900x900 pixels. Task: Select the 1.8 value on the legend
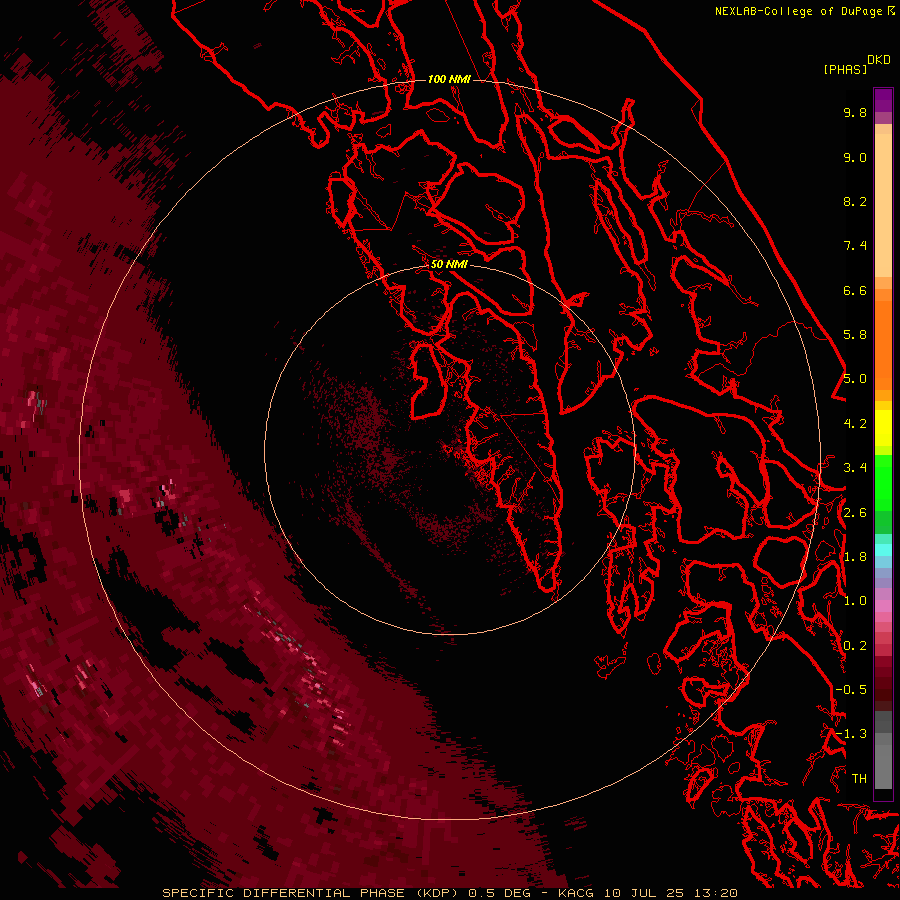(855, 557)
